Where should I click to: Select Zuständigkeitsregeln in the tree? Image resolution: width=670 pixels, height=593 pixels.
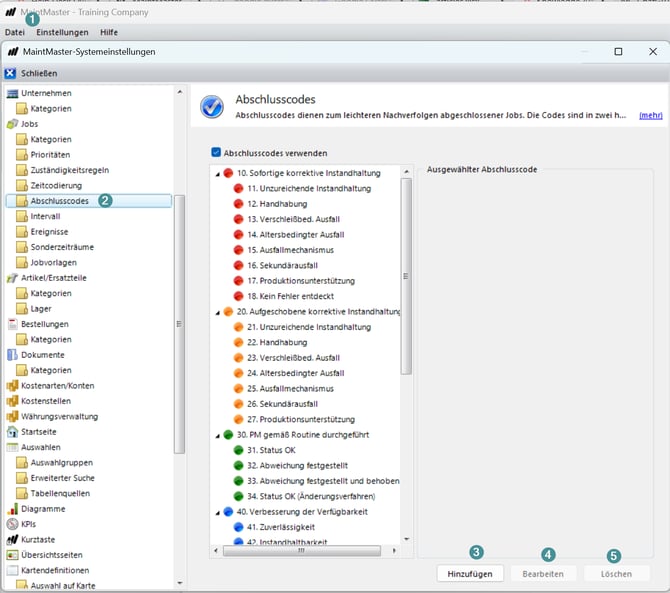(x=70, y=170)
